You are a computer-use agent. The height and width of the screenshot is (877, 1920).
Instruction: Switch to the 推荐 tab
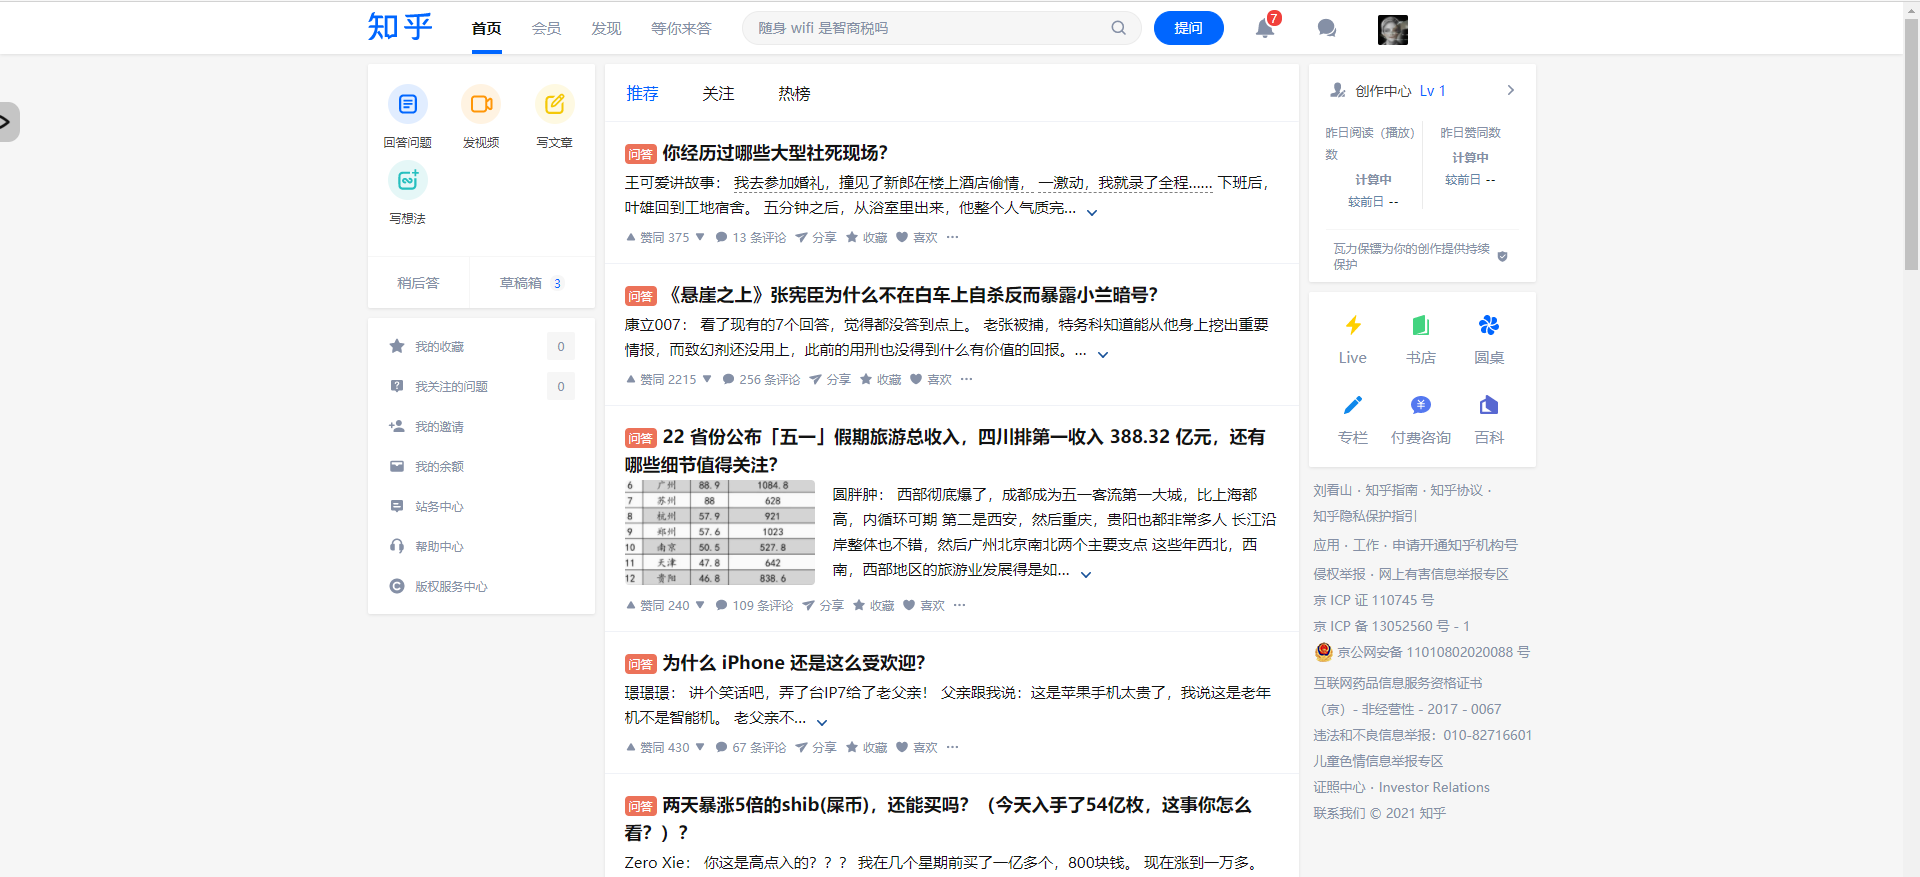click(x=642, y=93)
